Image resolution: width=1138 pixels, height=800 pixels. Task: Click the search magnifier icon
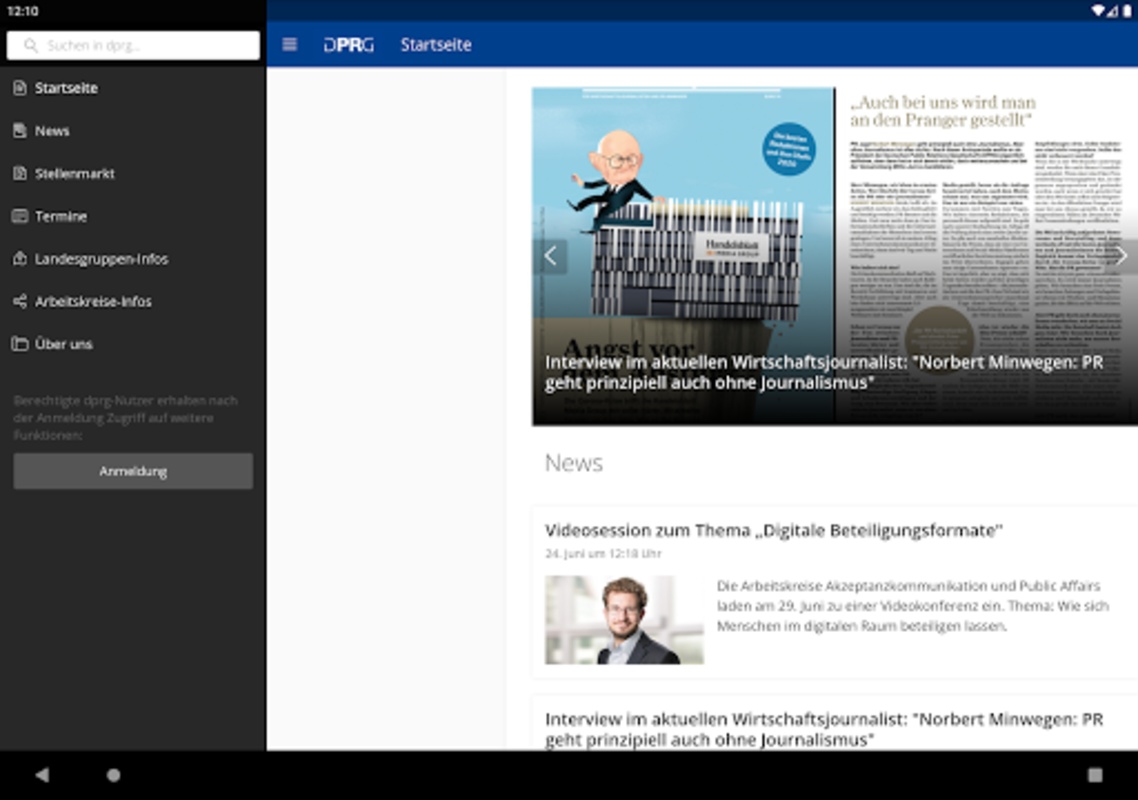pyautogui.click(x=30, y=45)
